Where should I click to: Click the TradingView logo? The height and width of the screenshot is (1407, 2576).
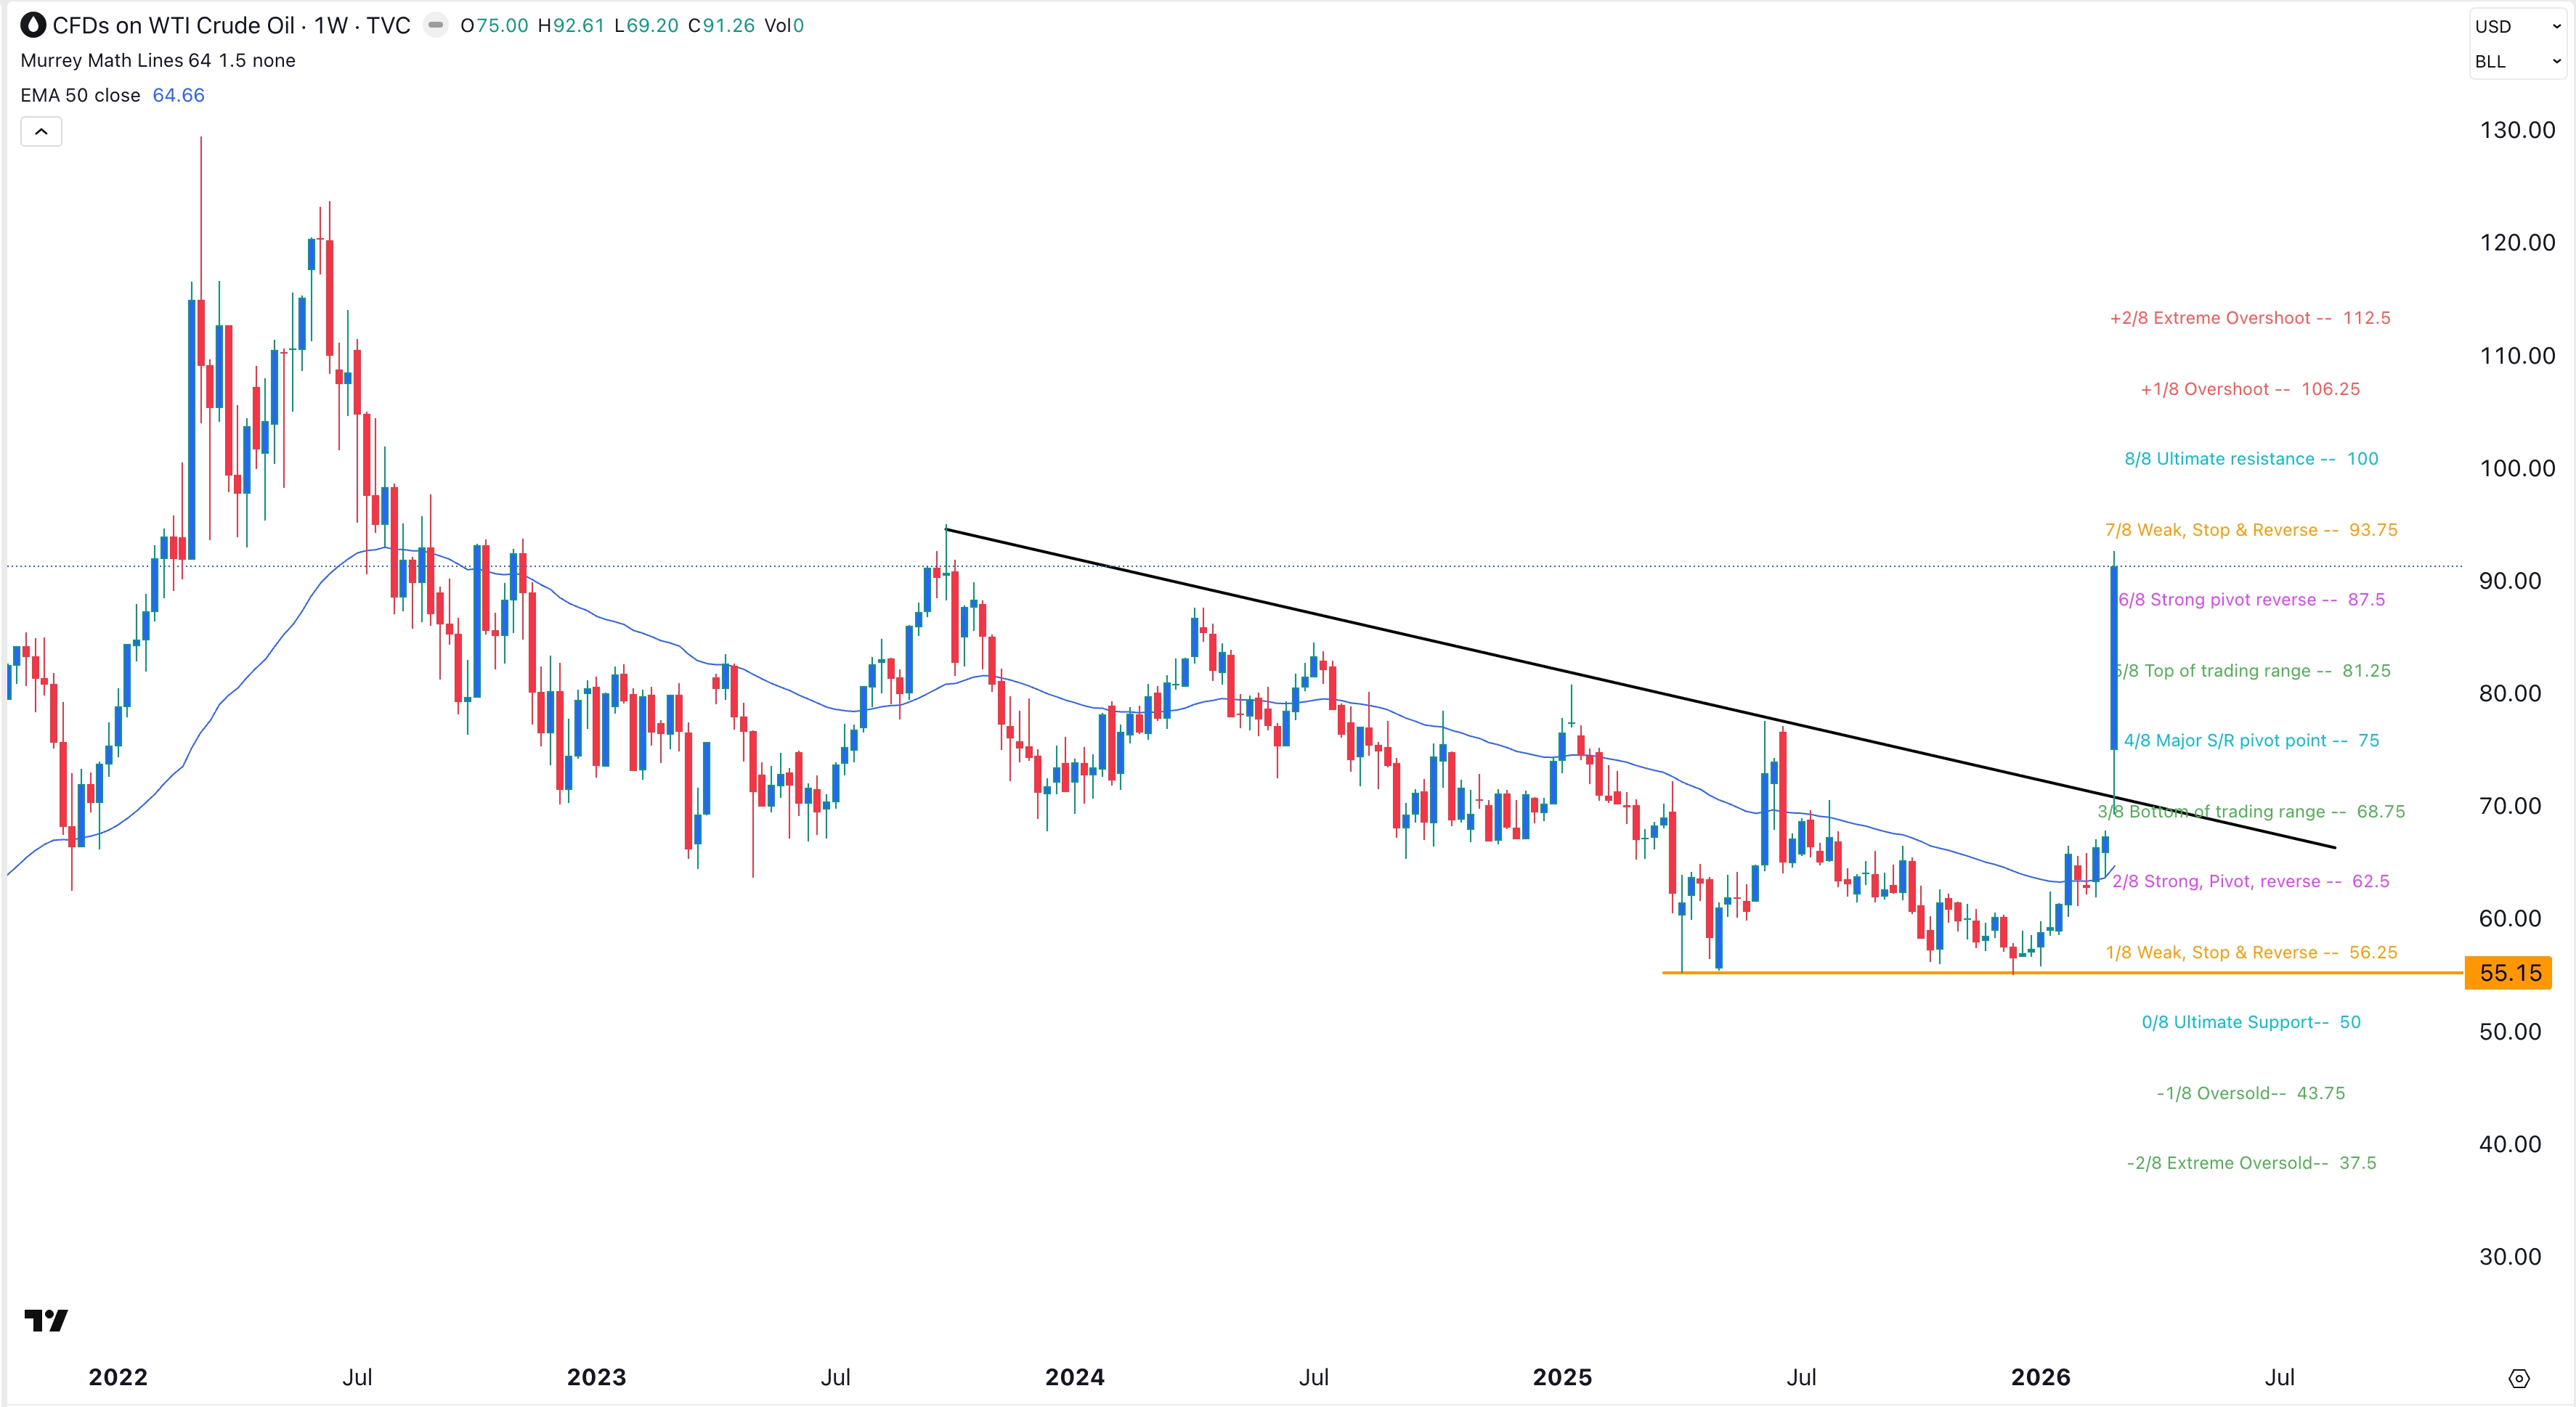pos(46,1320)
